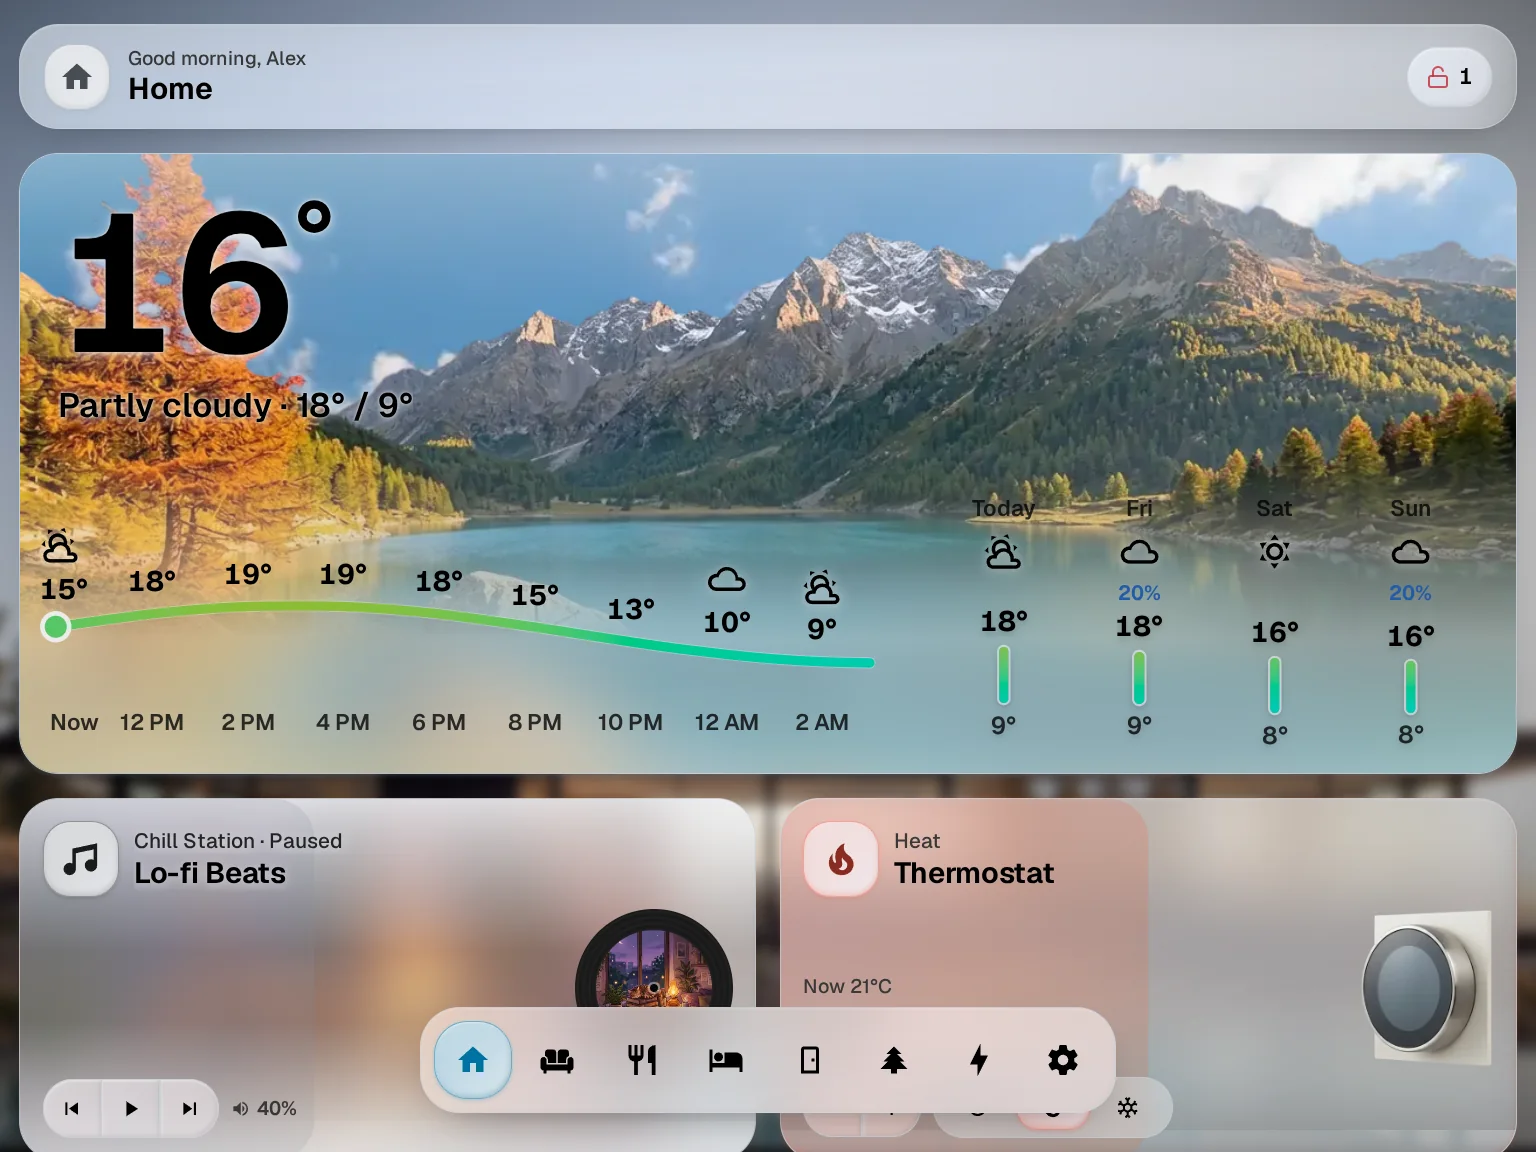Viewport: 1536px width, 1152px height.
Task: Click the '12 PM' hourly label
Action: point(152,722)
